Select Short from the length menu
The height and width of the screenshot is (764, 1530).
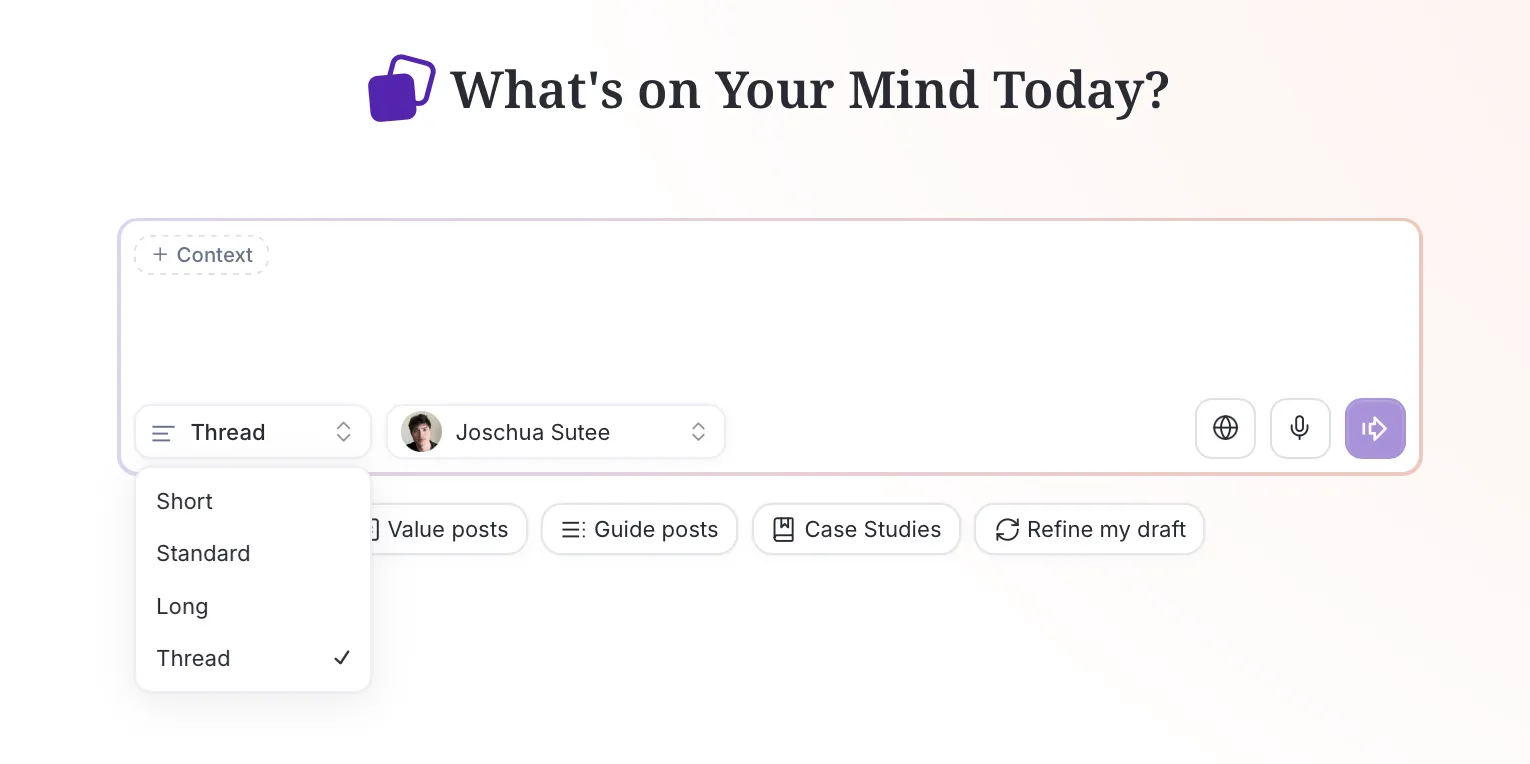pos(184,501)
